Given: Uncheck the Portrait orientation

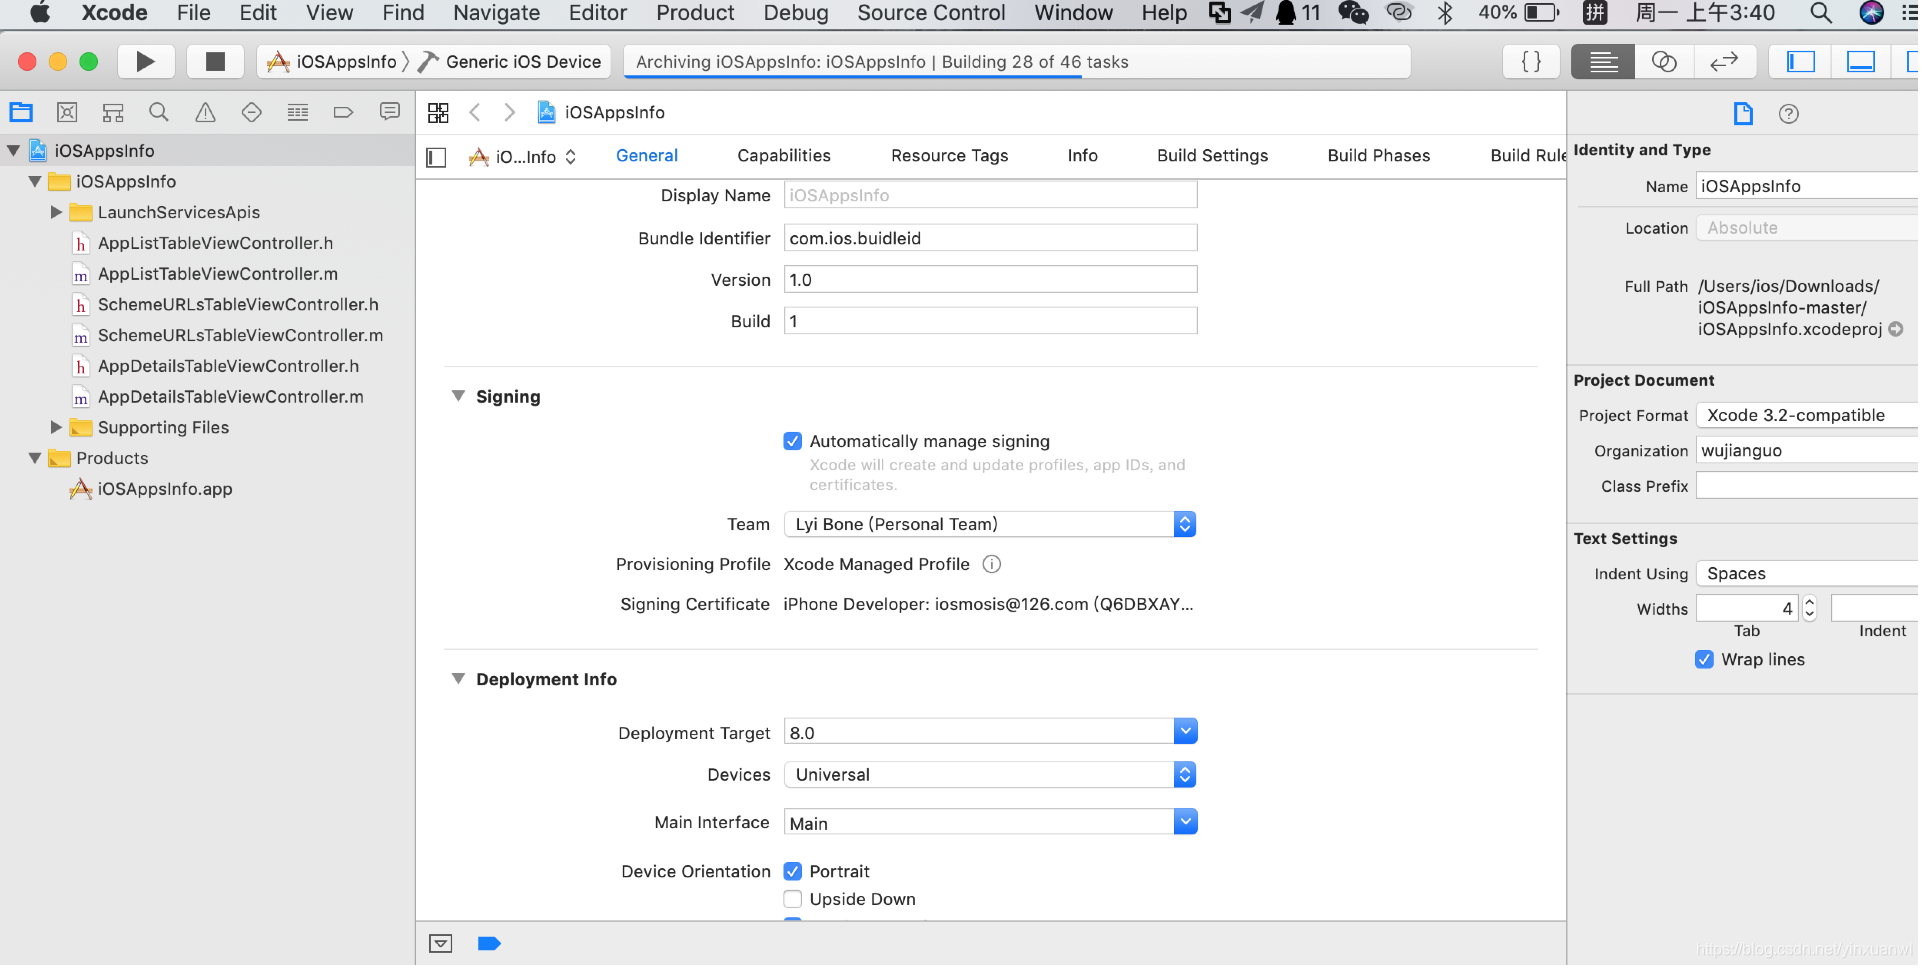Looking at the screenshot, I should pos(793,872).
